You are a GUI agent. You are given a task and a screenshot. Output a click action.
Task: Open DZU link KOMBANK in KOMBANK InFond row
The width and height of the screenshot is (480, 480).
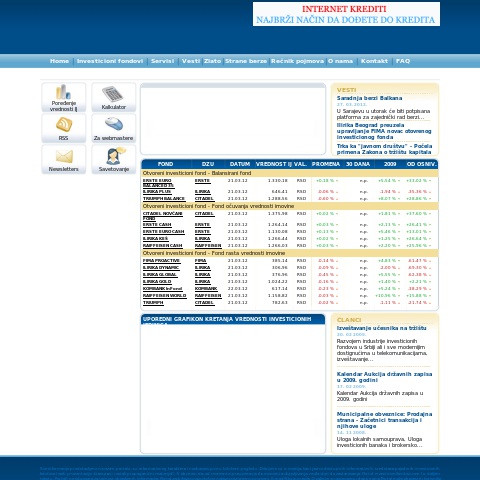pos(206,289)
